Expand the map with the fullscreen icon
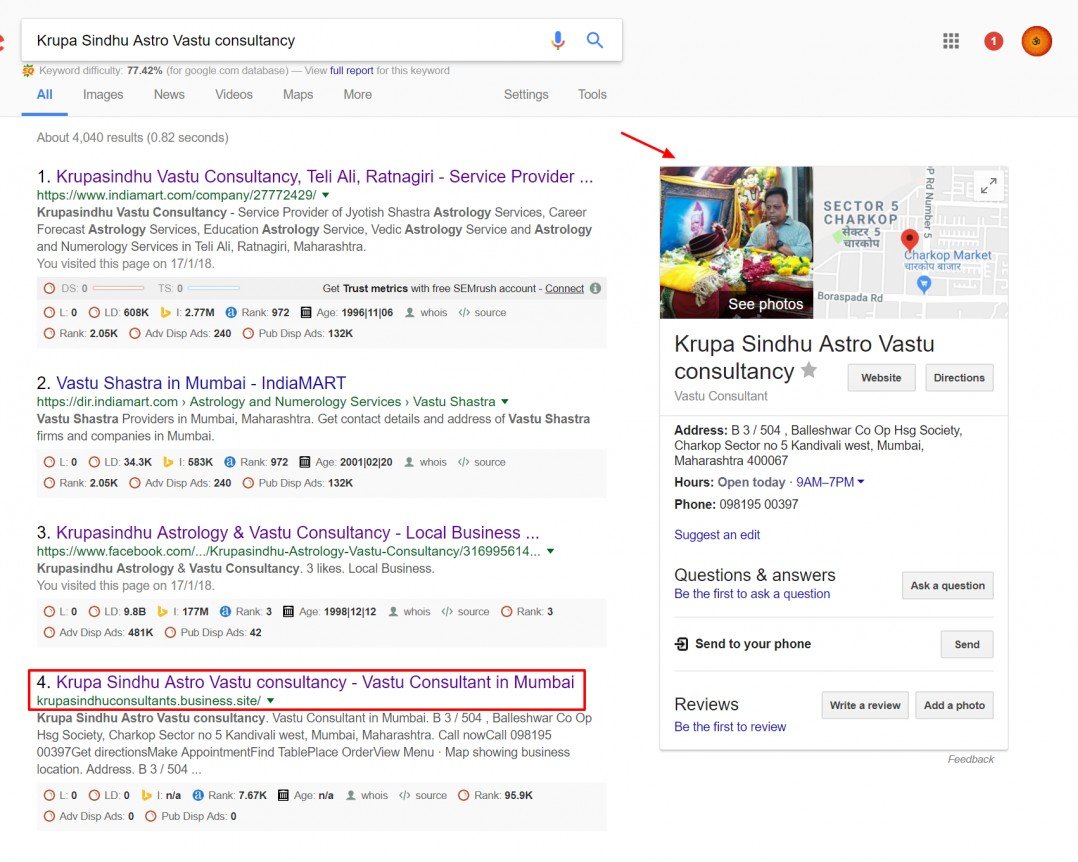 click(989, 186)
